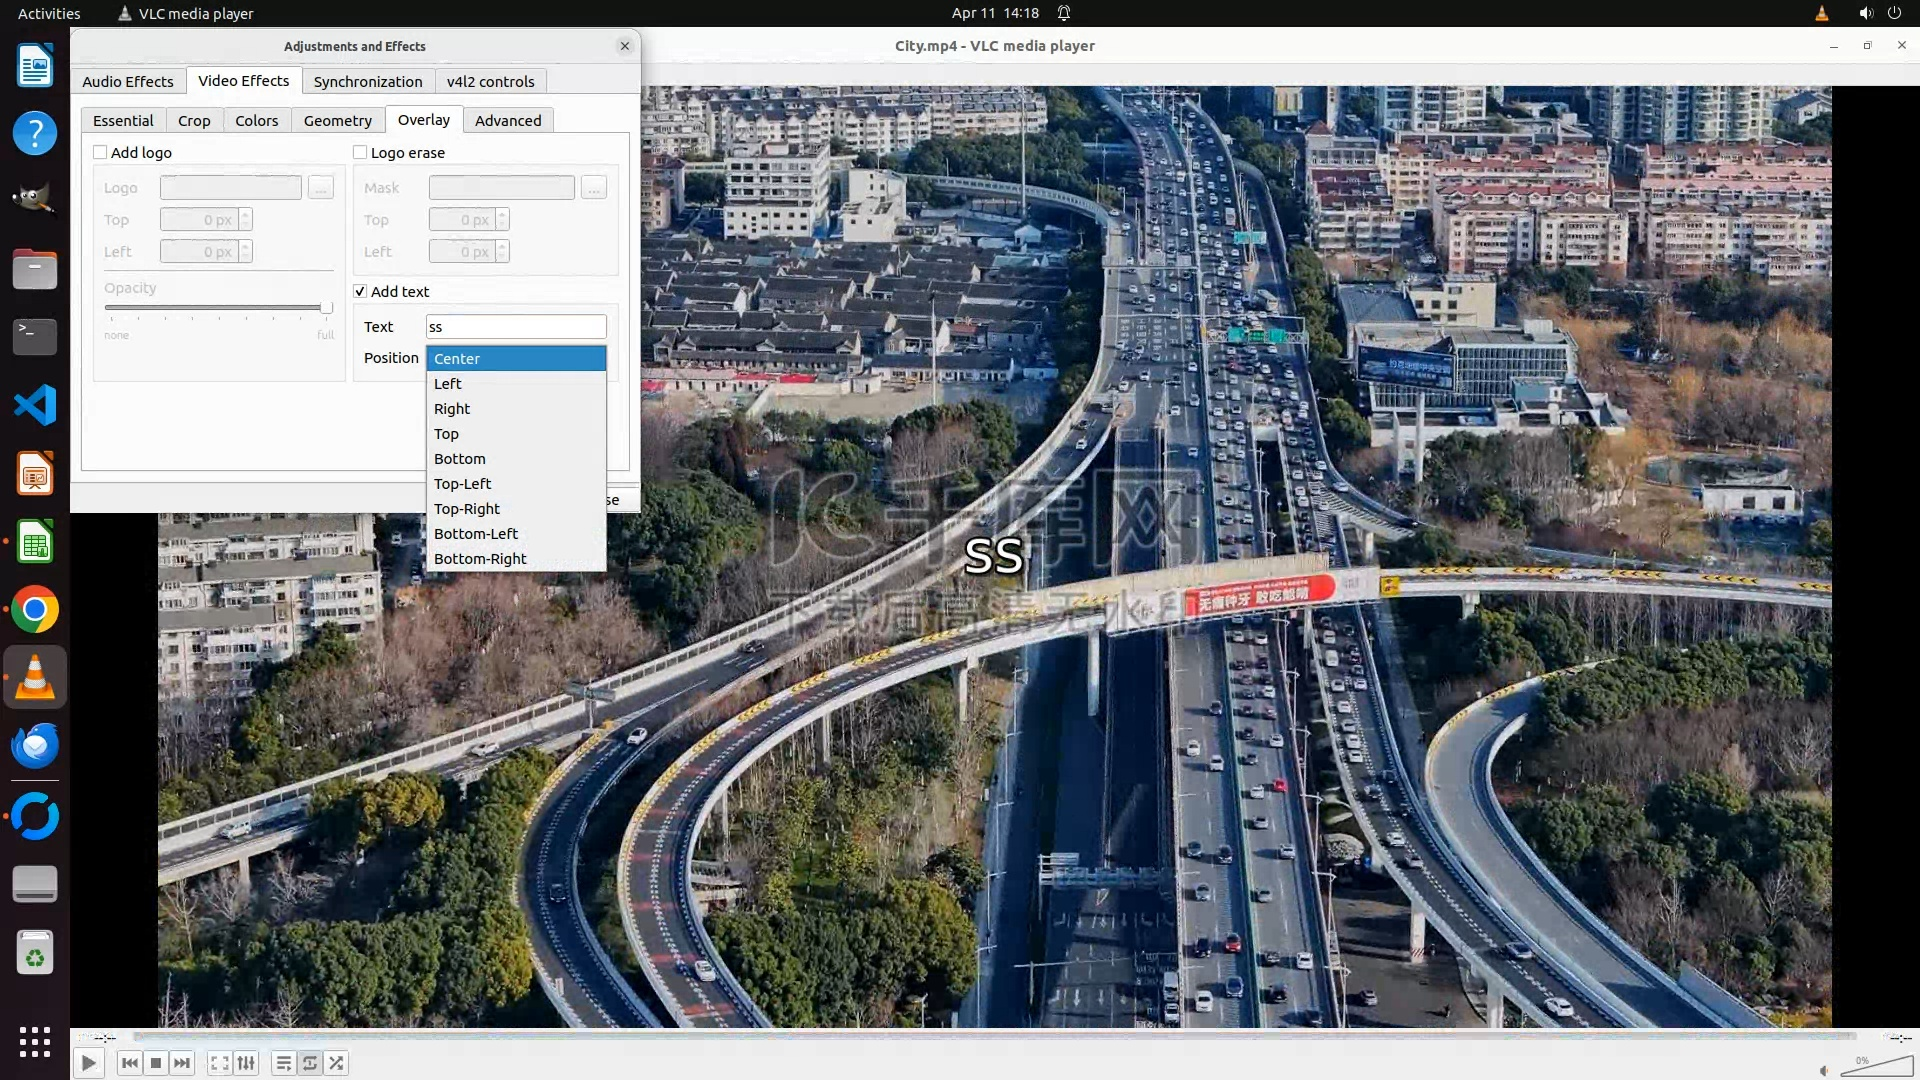Open extended settings equalizer icon
Image resolution: width=1920 pixels, height=1080 pixels.
(246, 1063)
